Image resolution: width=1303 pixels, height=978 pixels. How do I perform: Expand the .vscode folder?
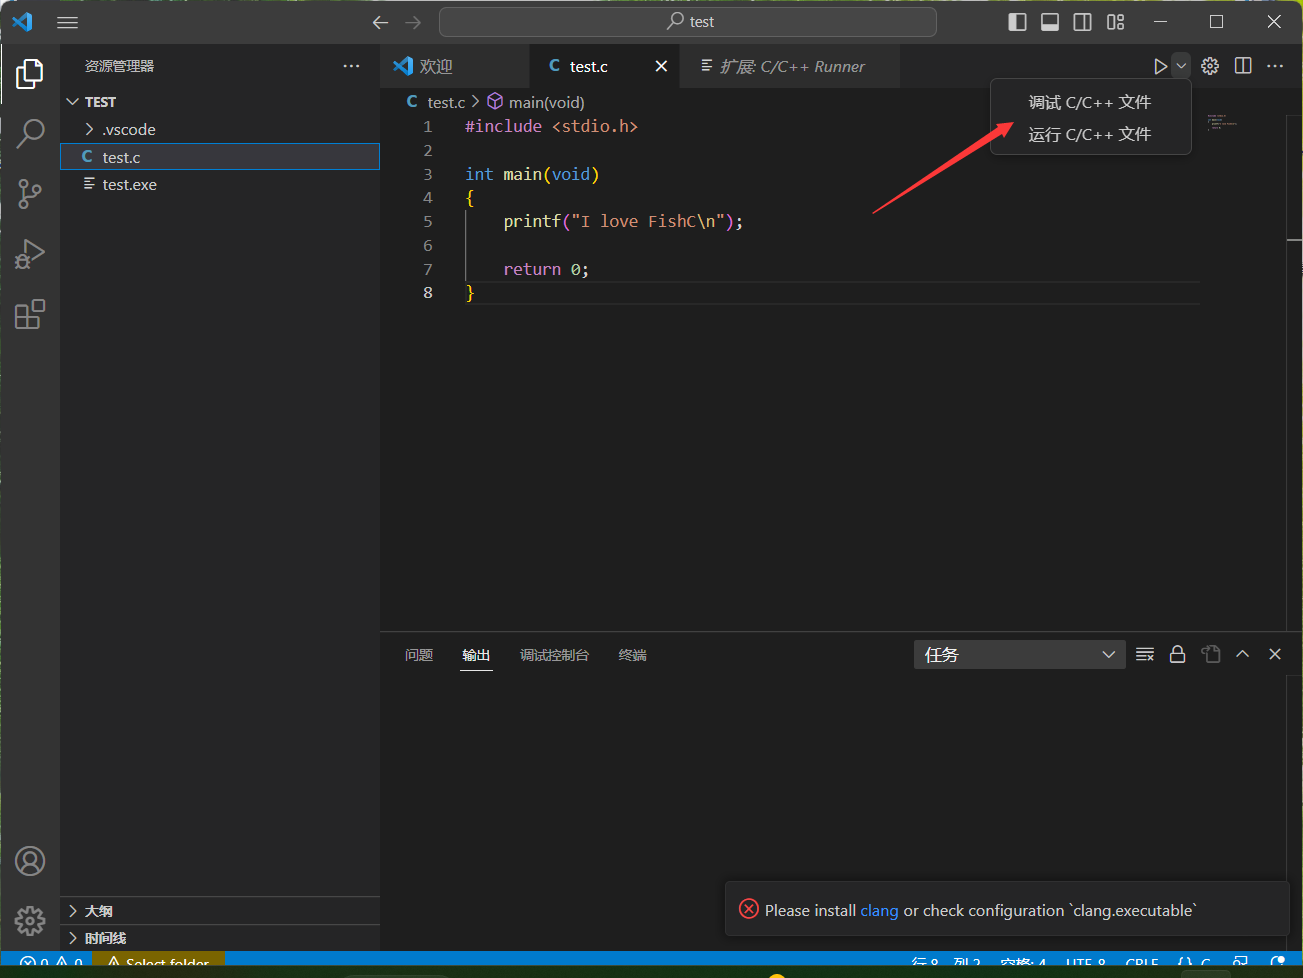click(x=220, y=130)
